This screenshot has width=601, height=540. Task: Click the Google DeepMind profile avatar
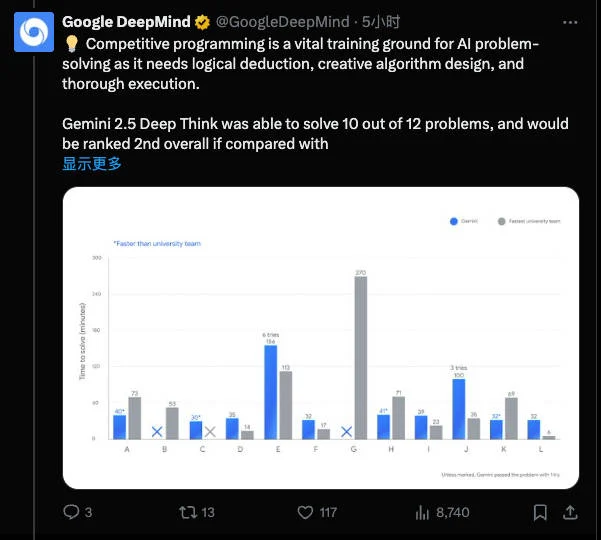coord(34,32)
